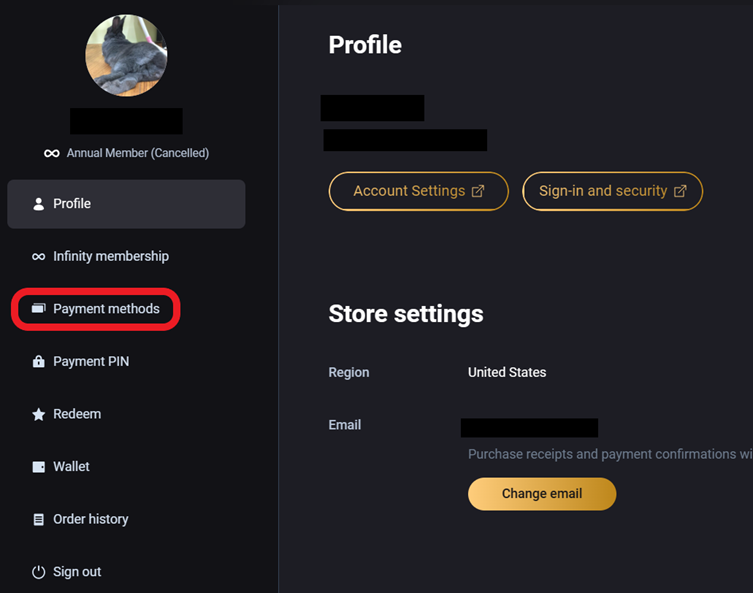Click the Change email button
The width and height of the screenshot is (753, 593).
542,494
